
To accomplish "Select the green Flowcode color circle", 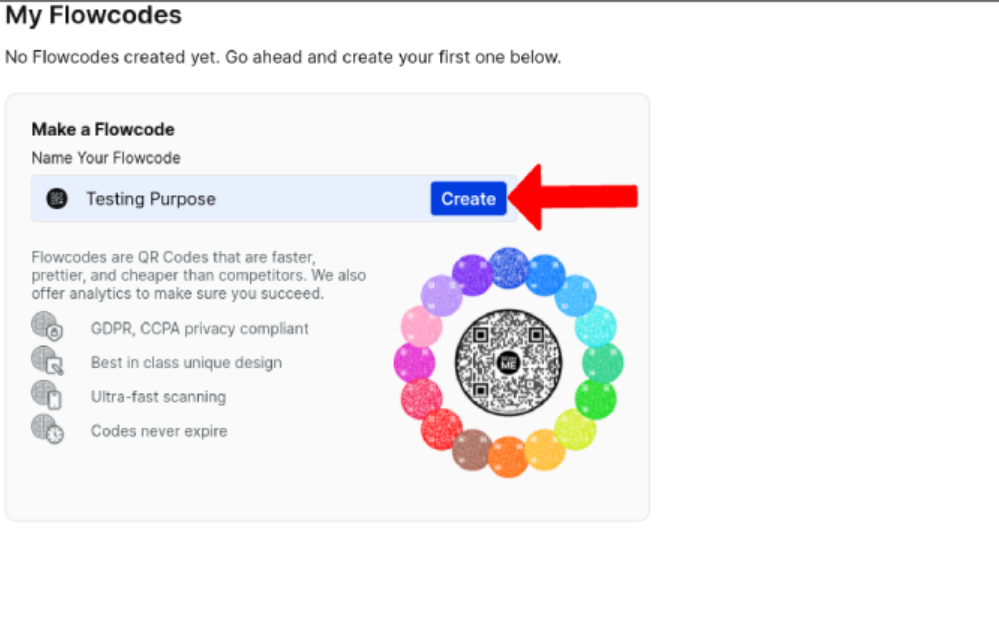I will coord(596,399).
